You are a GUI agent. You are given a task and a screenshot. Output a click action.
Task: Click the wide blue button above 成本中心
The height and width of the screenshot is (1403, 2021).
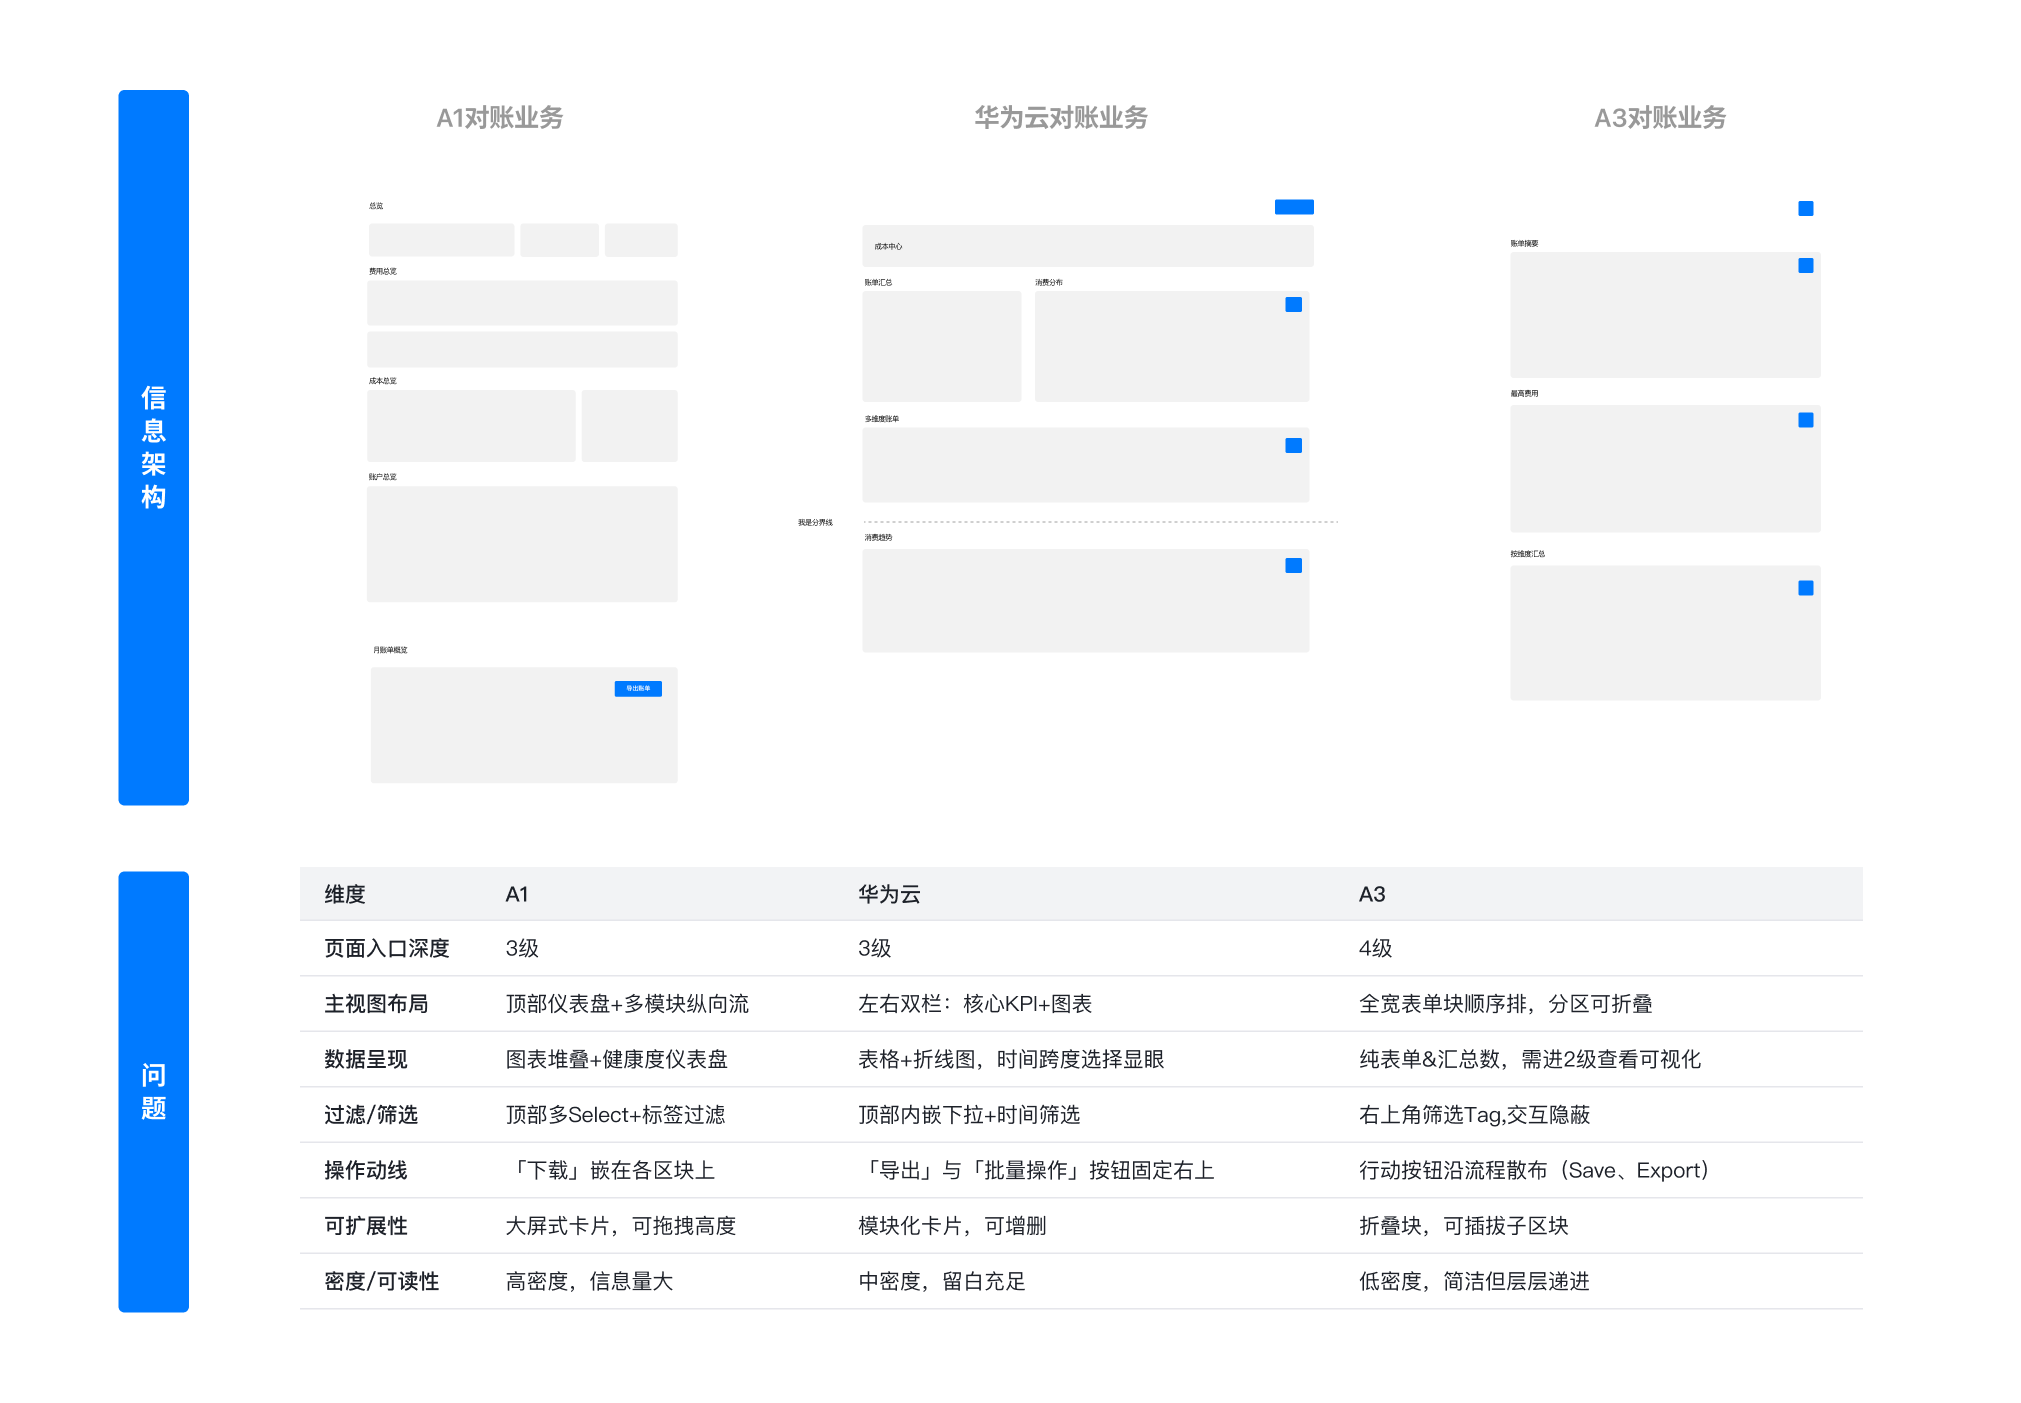[1294, 207]
